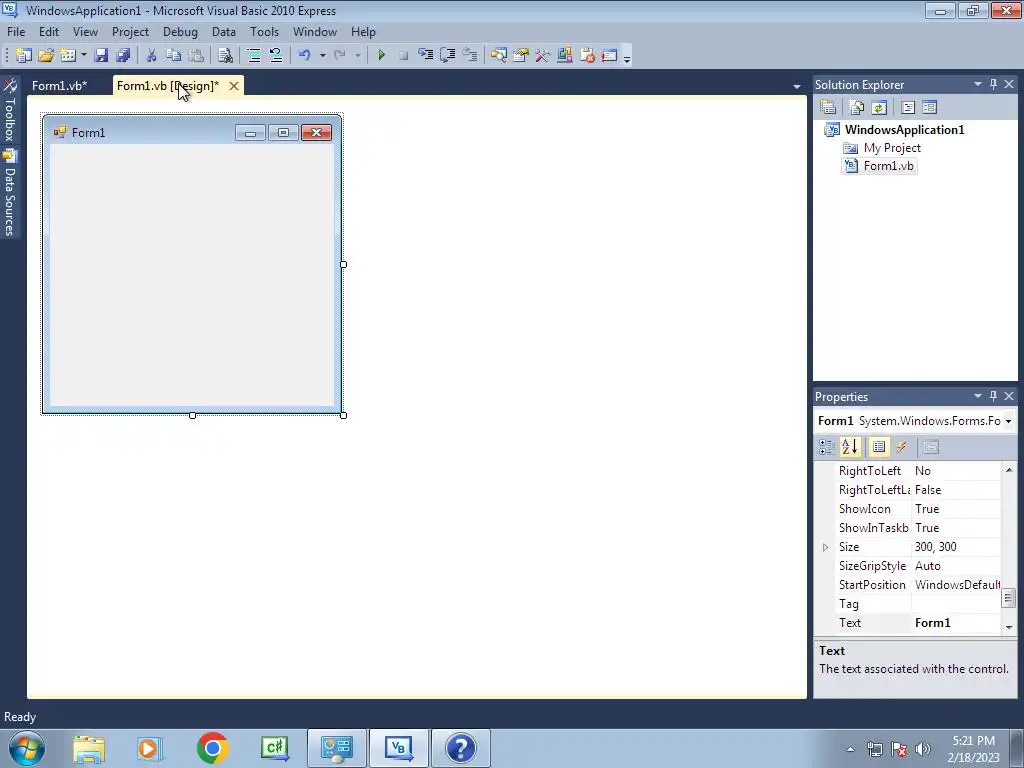Open the Project menu
The image size is (1024, 768).
click(130, 31)
